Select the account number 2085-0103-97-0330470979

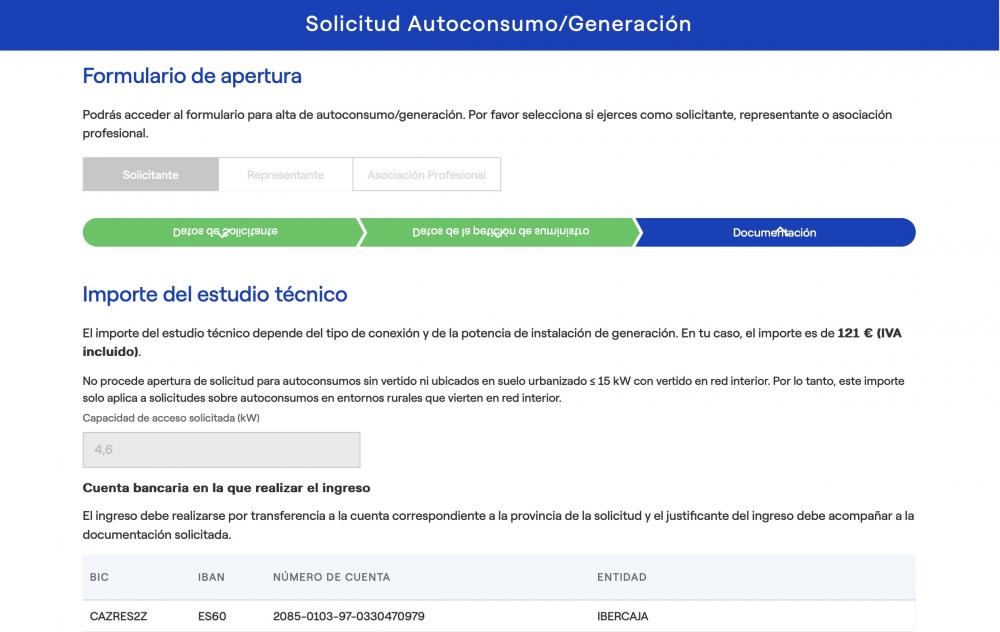349,616
